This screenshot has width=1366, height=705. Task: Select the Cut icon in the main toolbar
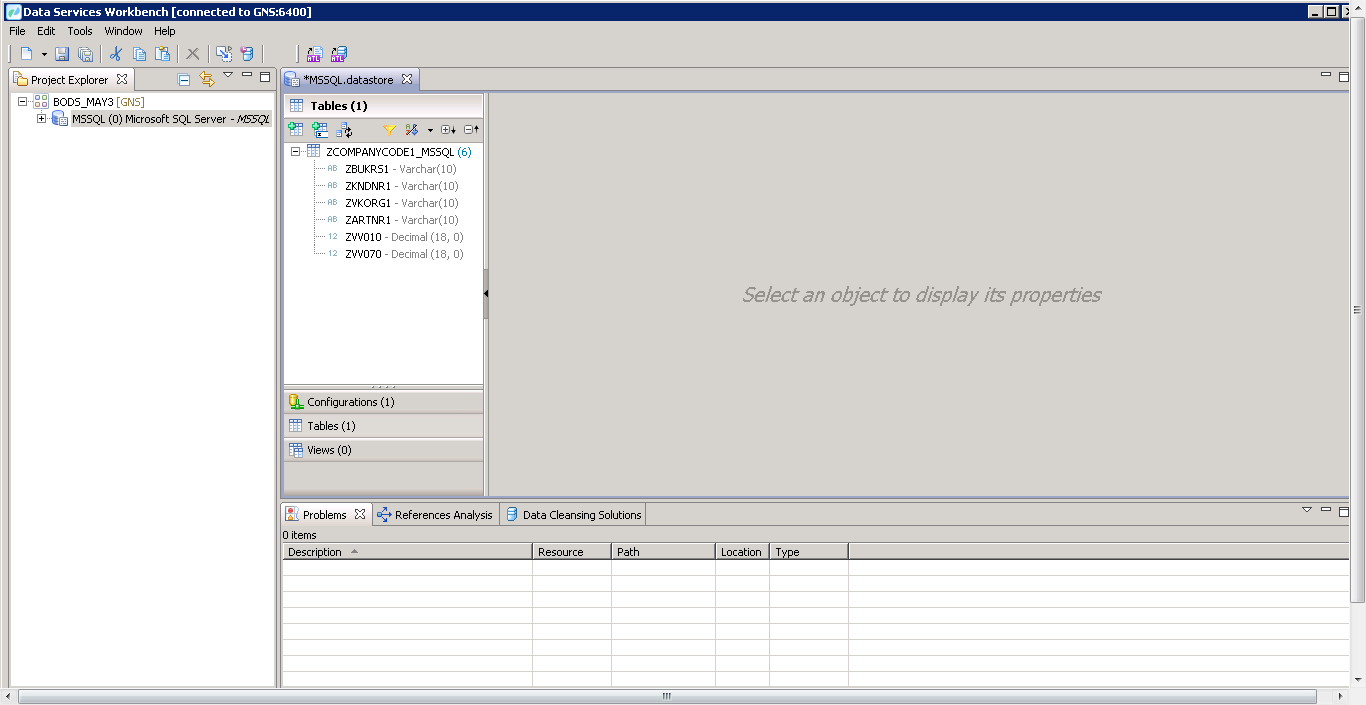pos(117,53)
